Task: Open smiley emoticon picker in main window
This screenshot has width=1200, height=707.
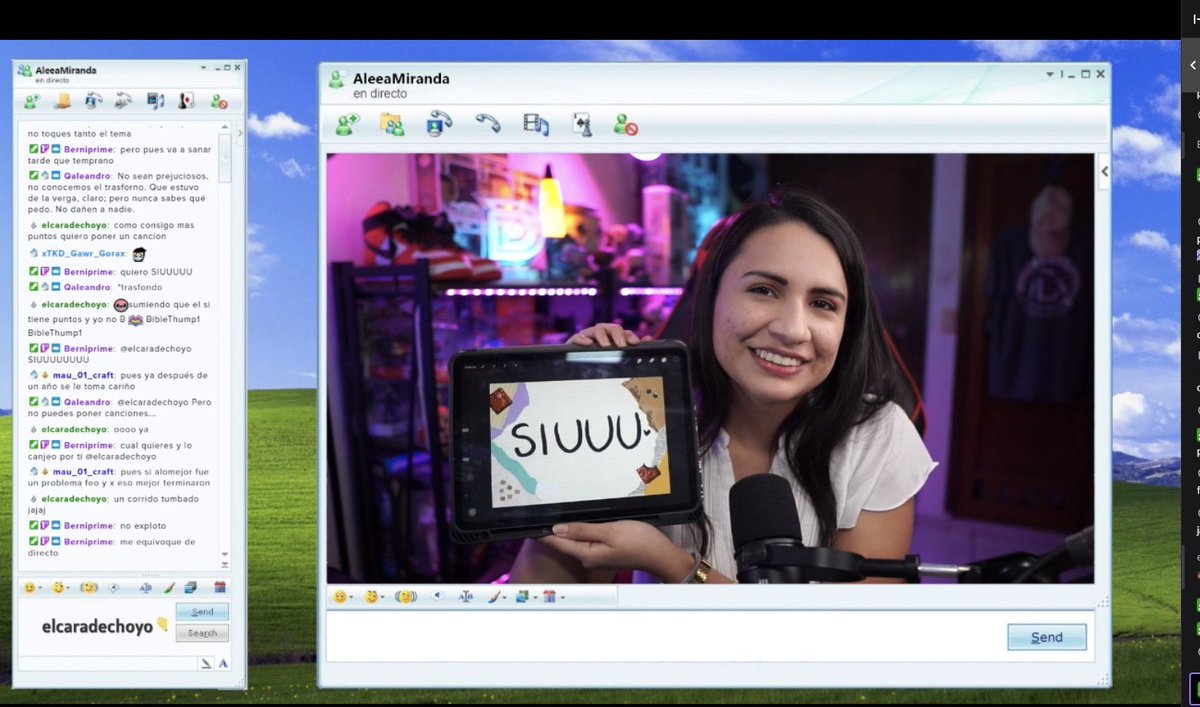Action: point(340,597)
